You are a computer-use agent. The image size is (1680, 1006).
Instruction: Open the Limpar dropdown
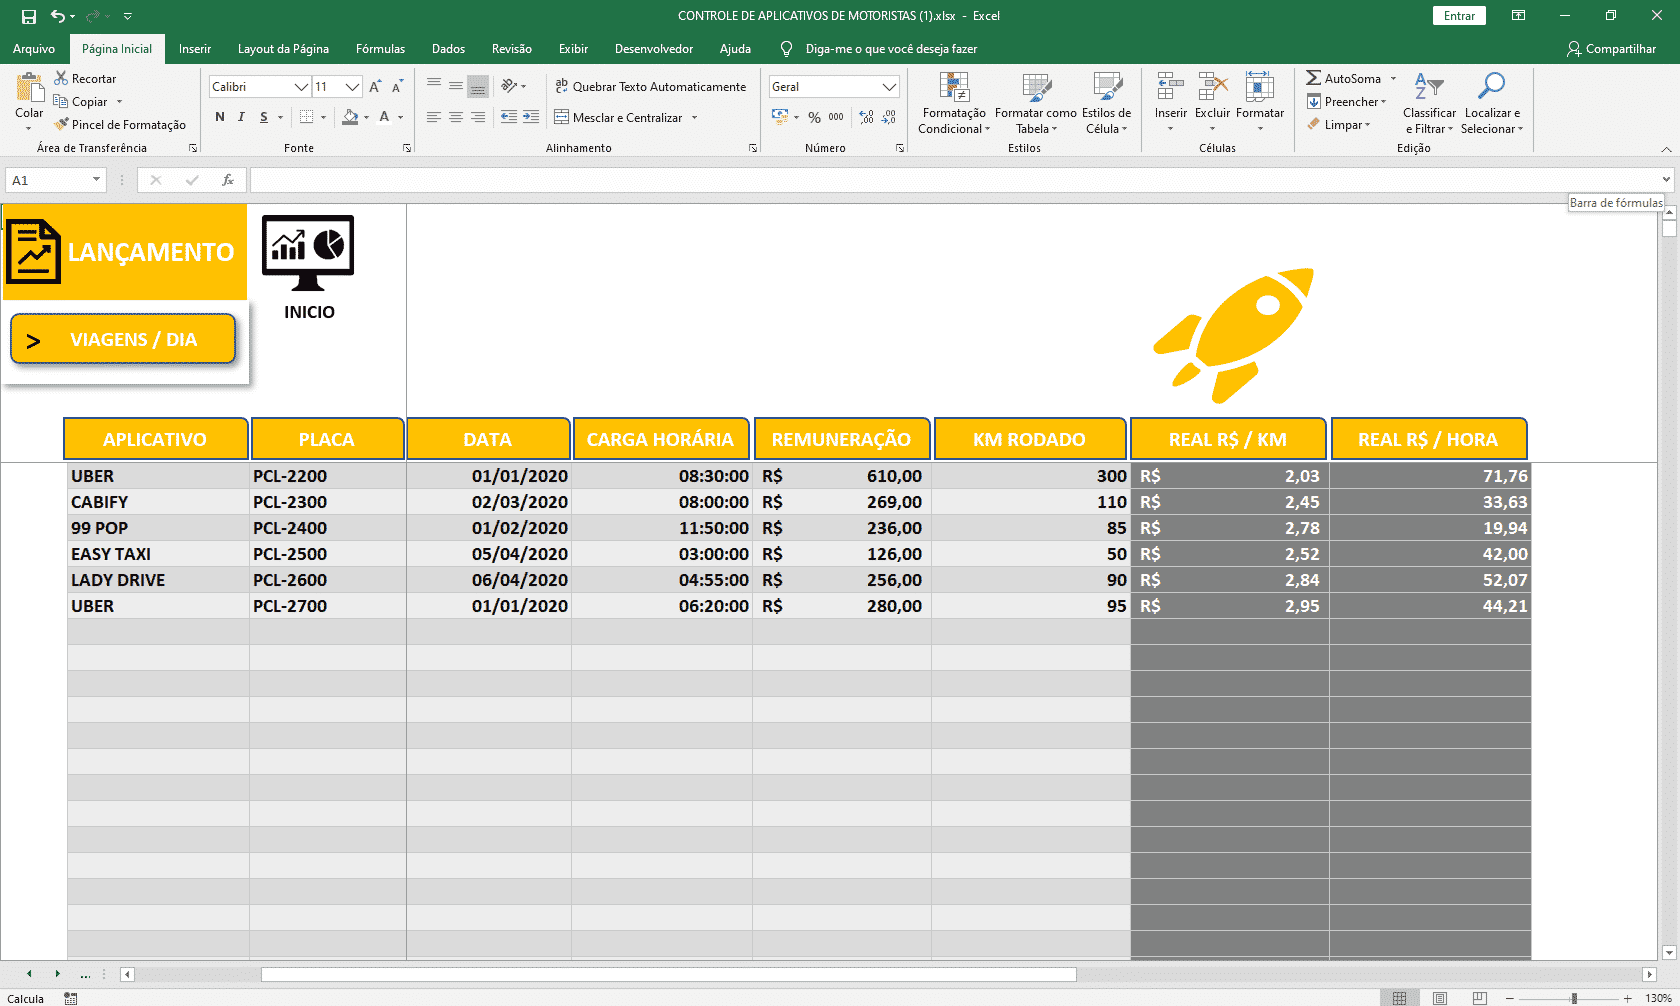click(1339, 125)
